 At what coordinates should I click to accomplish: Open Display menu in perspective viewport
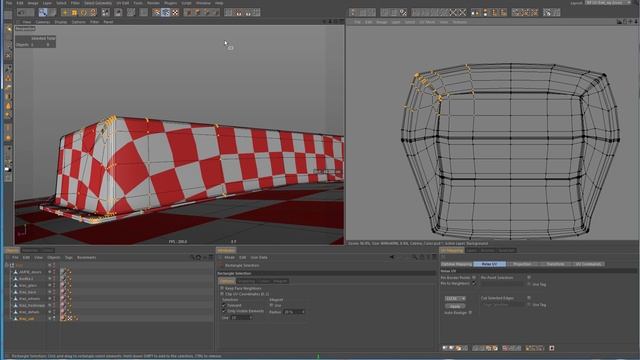tap(61, 22)
